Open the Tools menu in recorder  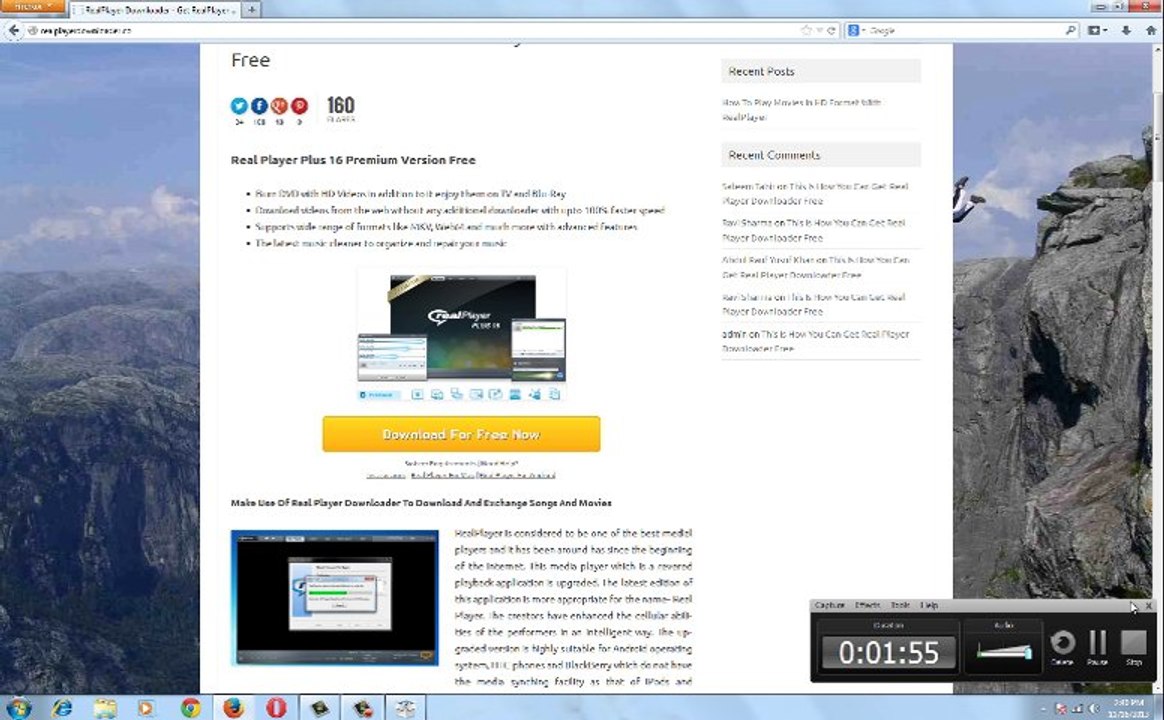(900, 606)
